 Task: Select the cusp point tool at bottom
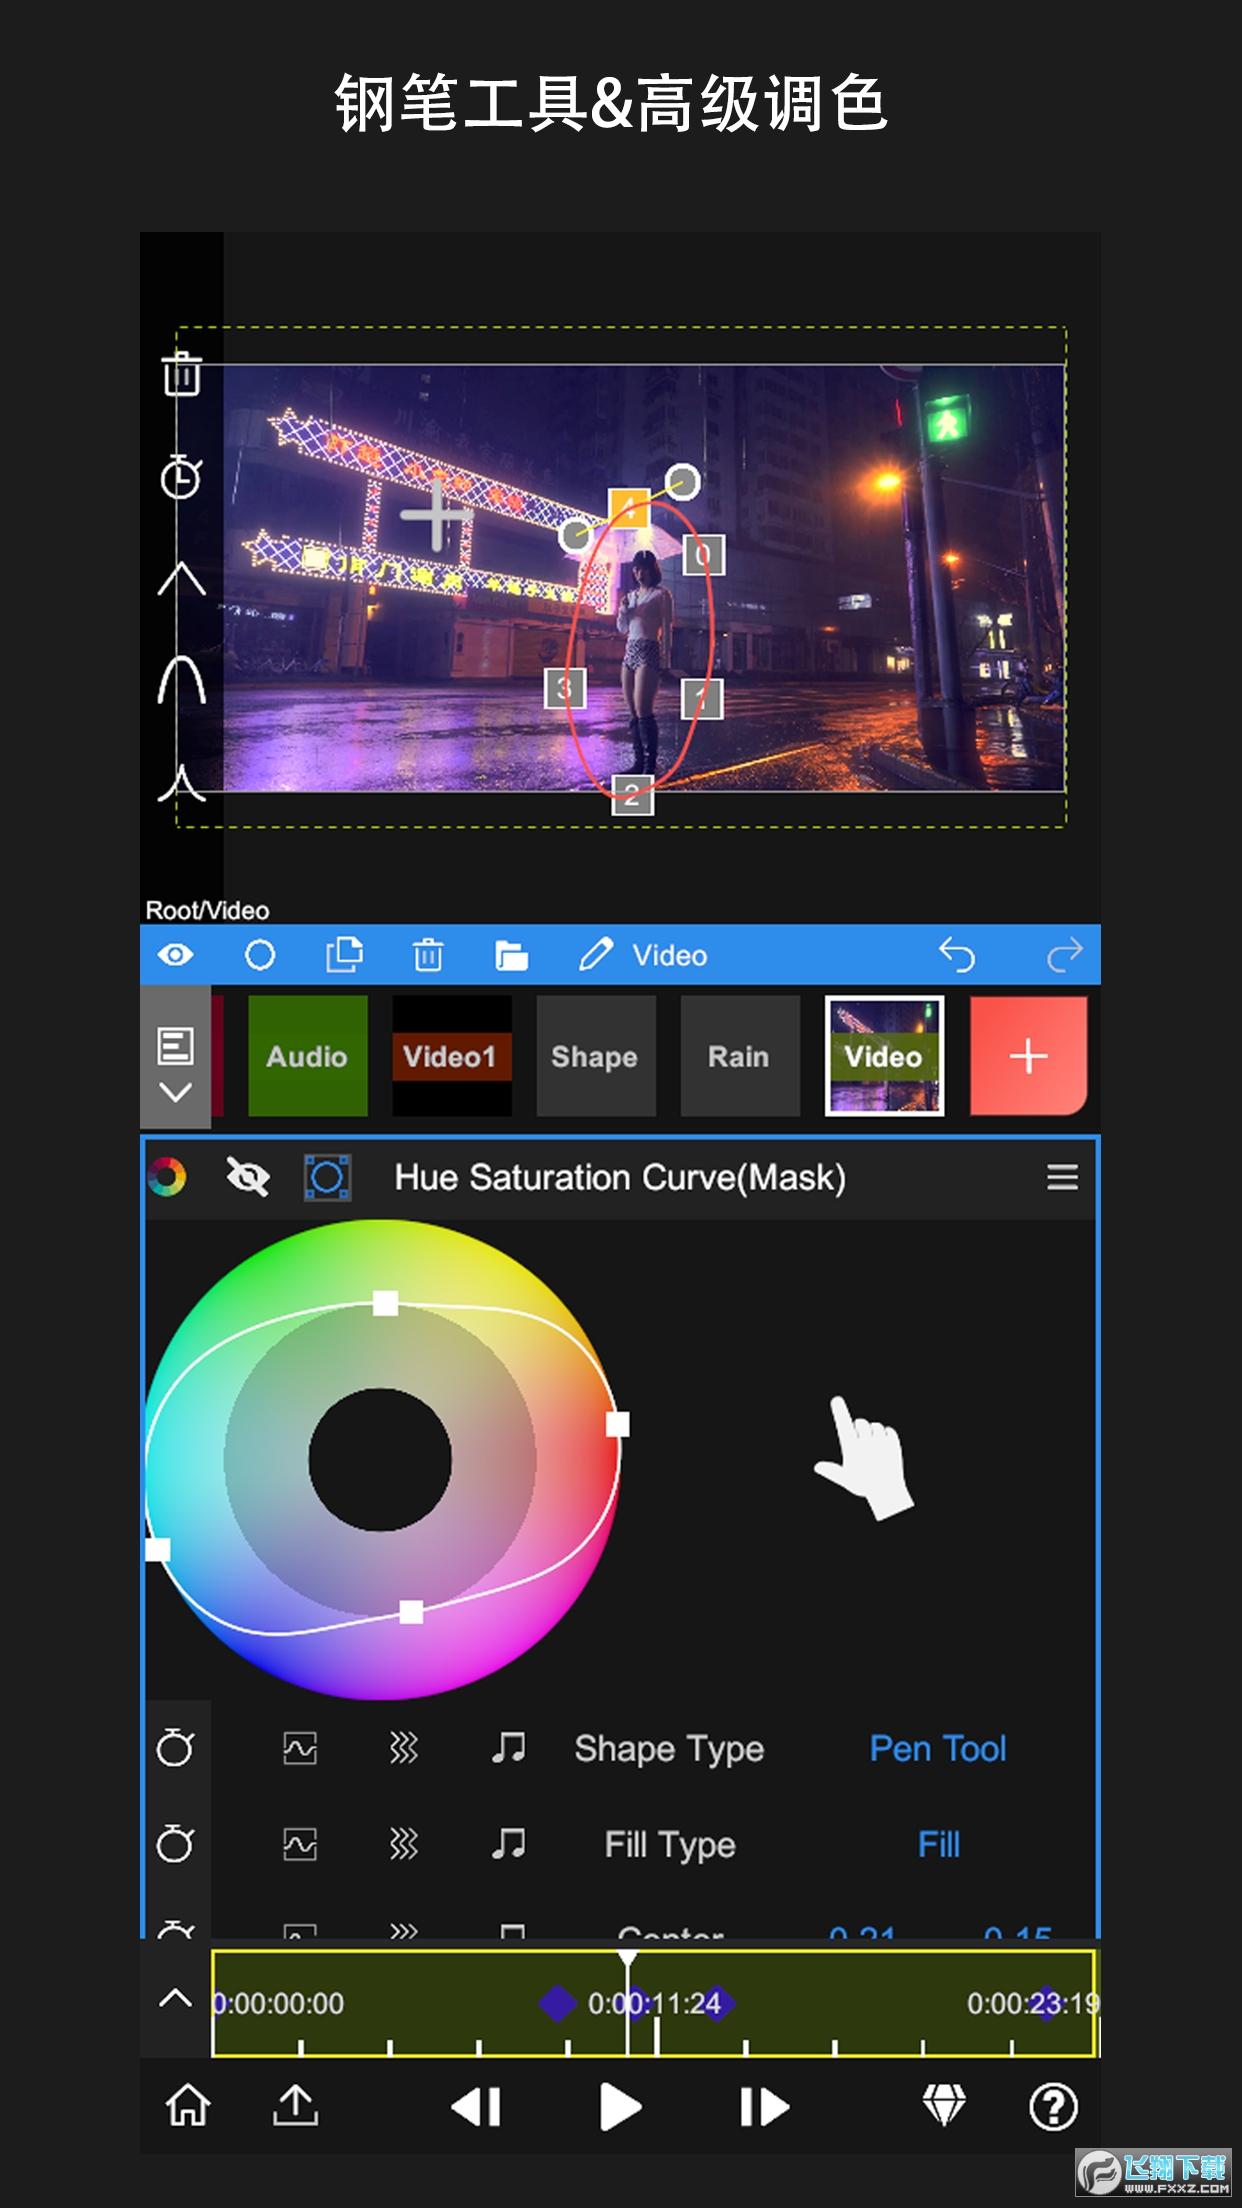(x=182, y=783)
